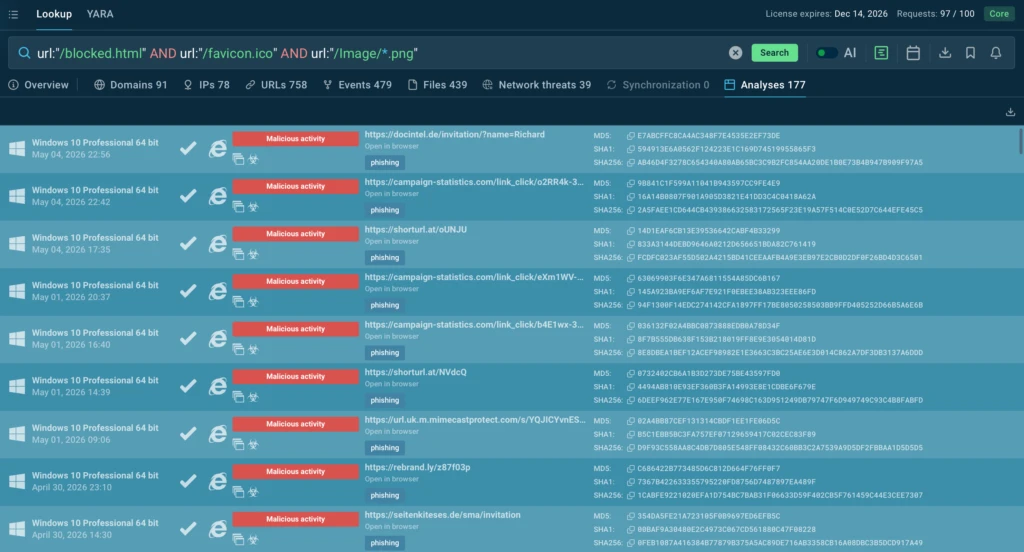Copy MD5 hash of docintel.de row
The width and height of the screenshot is (1024, 552).
[630, 136]
